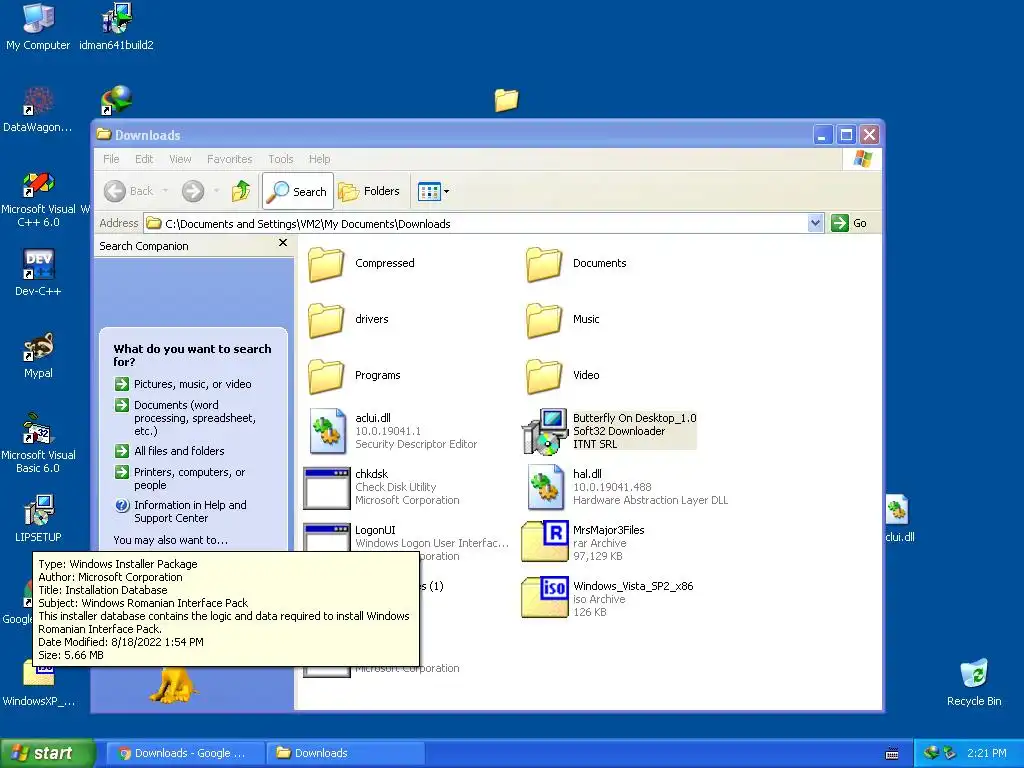
Task: Click the Windows flag logo in Explorer
Action: click(x=862, y=159)
